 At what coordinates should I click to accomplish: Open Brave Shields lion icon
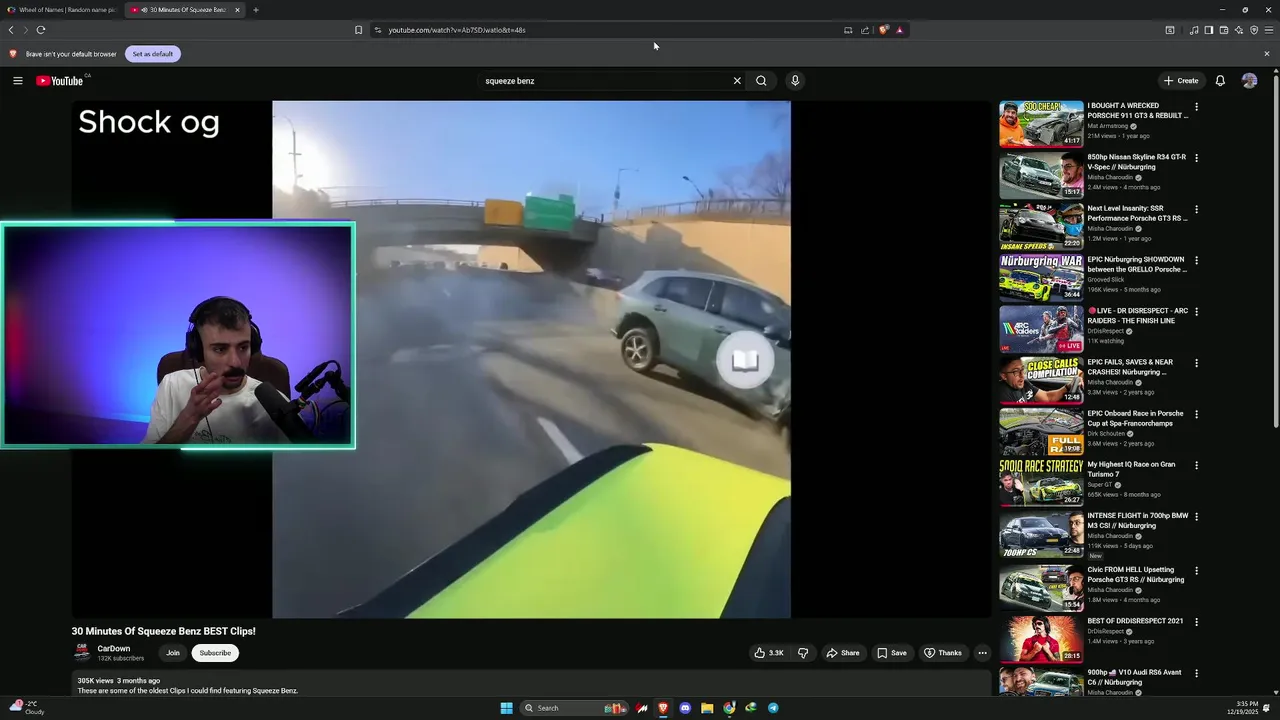883,30
